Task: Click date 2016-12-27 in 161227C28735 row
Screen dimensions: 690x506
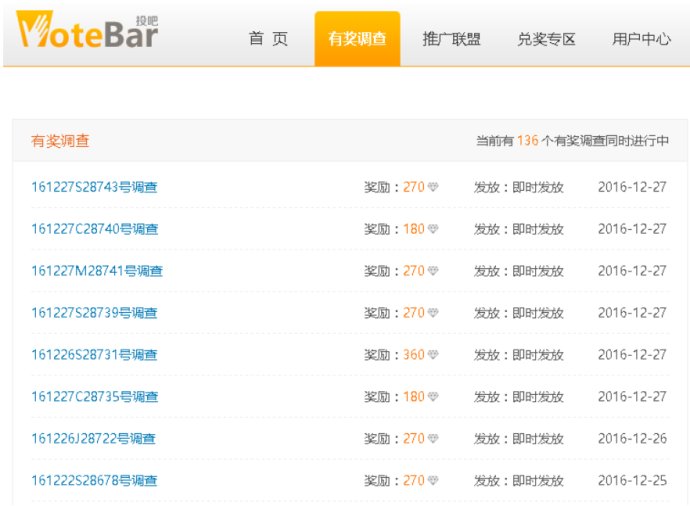Action: [x=632, y=396]
